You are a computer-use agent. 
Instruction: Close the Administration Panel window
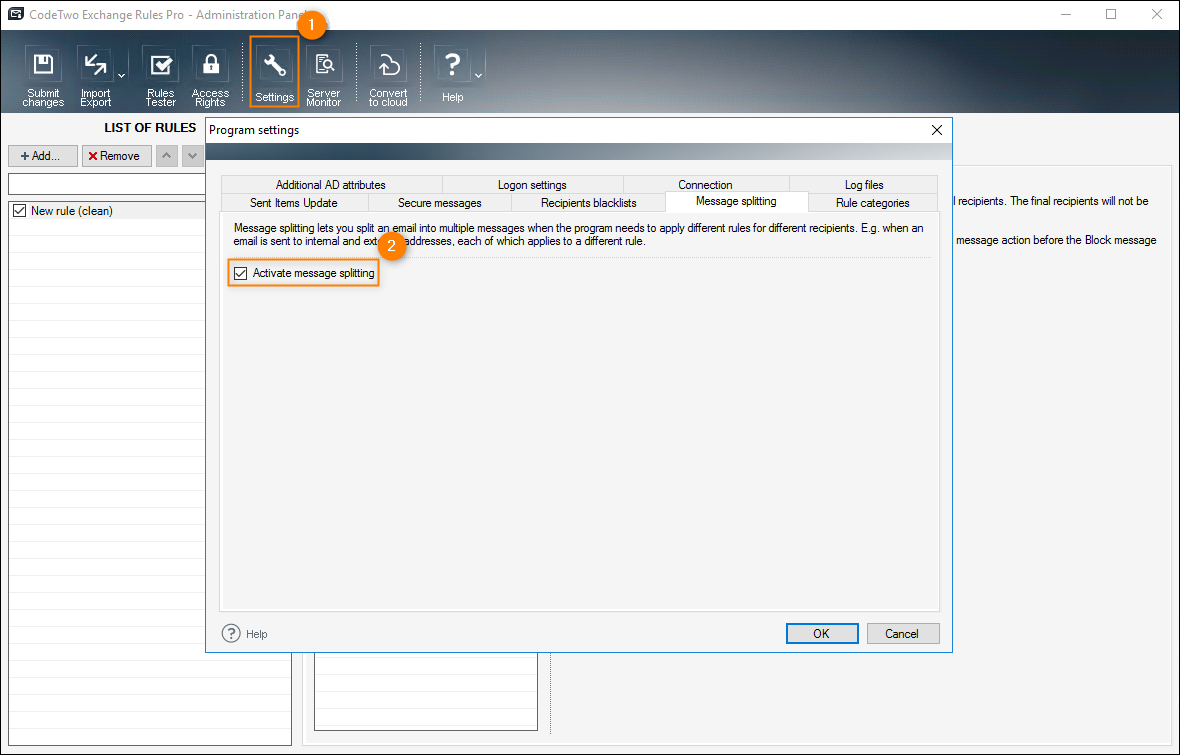[1157, 14]
